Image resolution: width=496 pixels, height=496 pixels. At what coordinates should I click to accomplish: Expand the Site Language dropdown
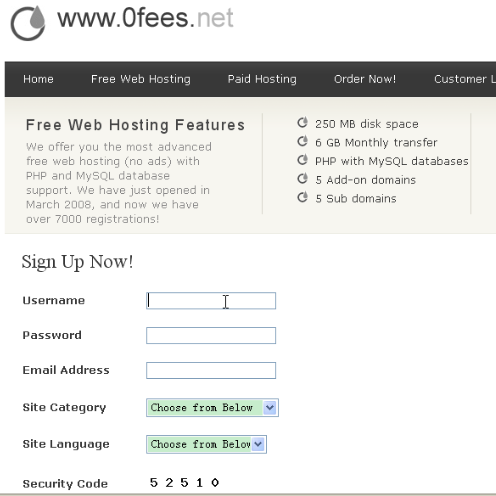206,444
